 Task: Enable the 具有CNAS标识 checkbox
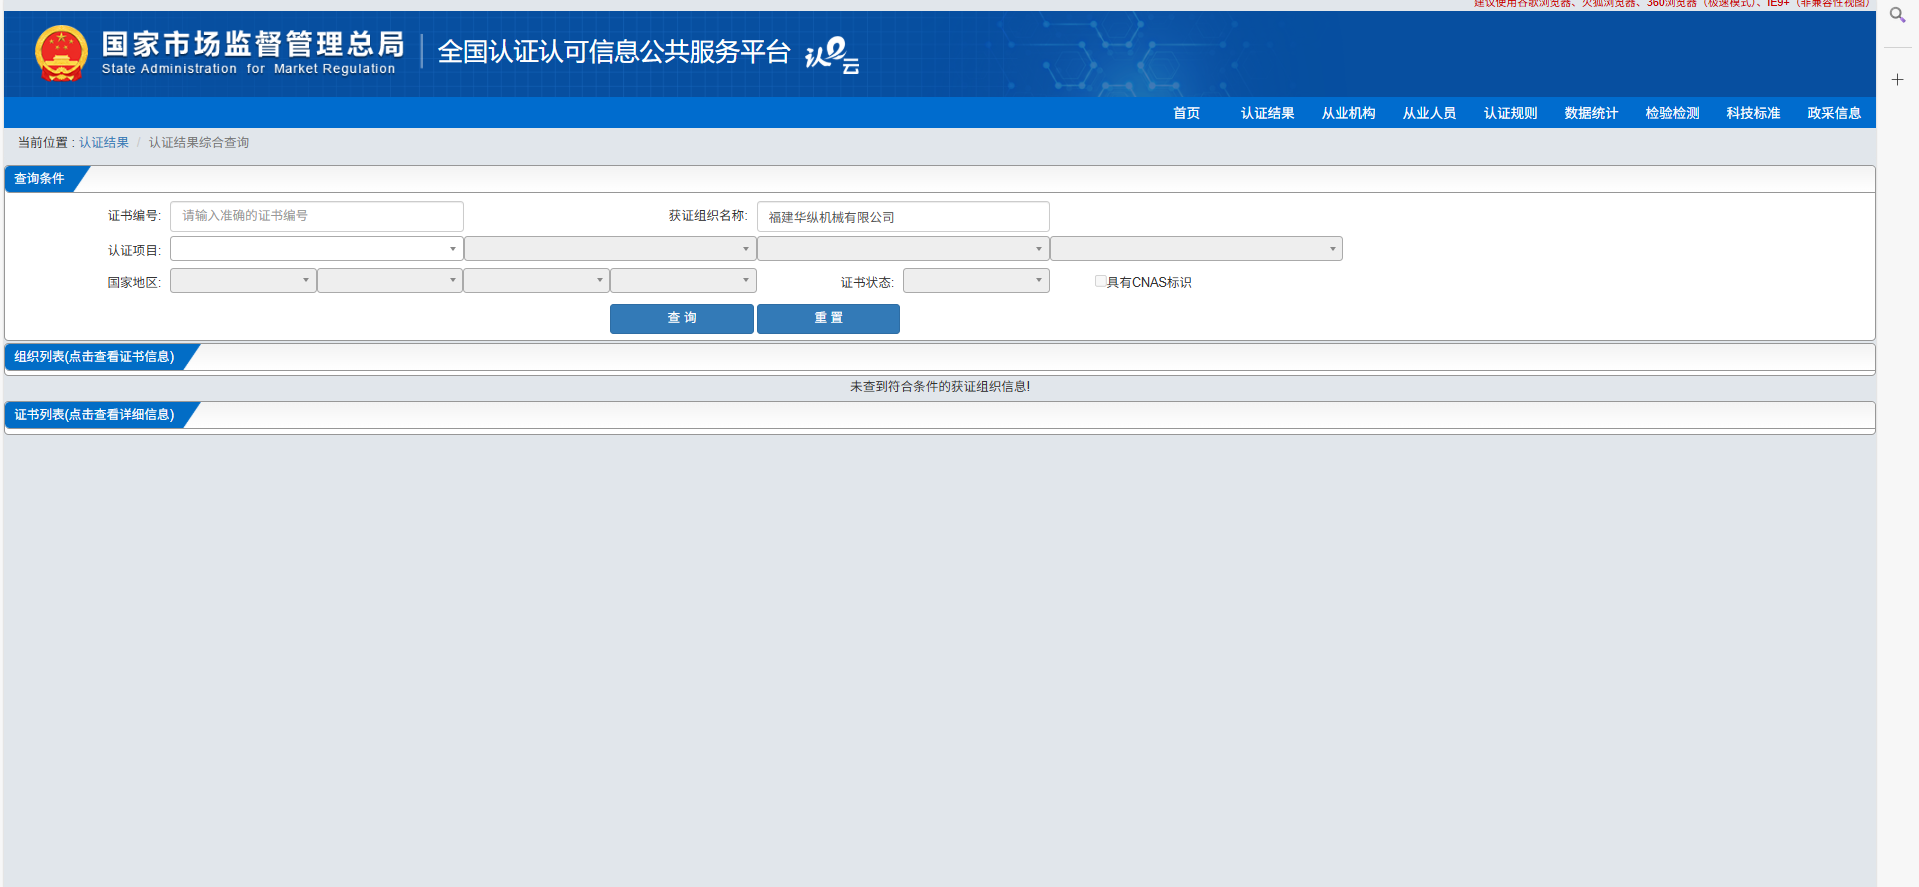tap(1100, 282)
